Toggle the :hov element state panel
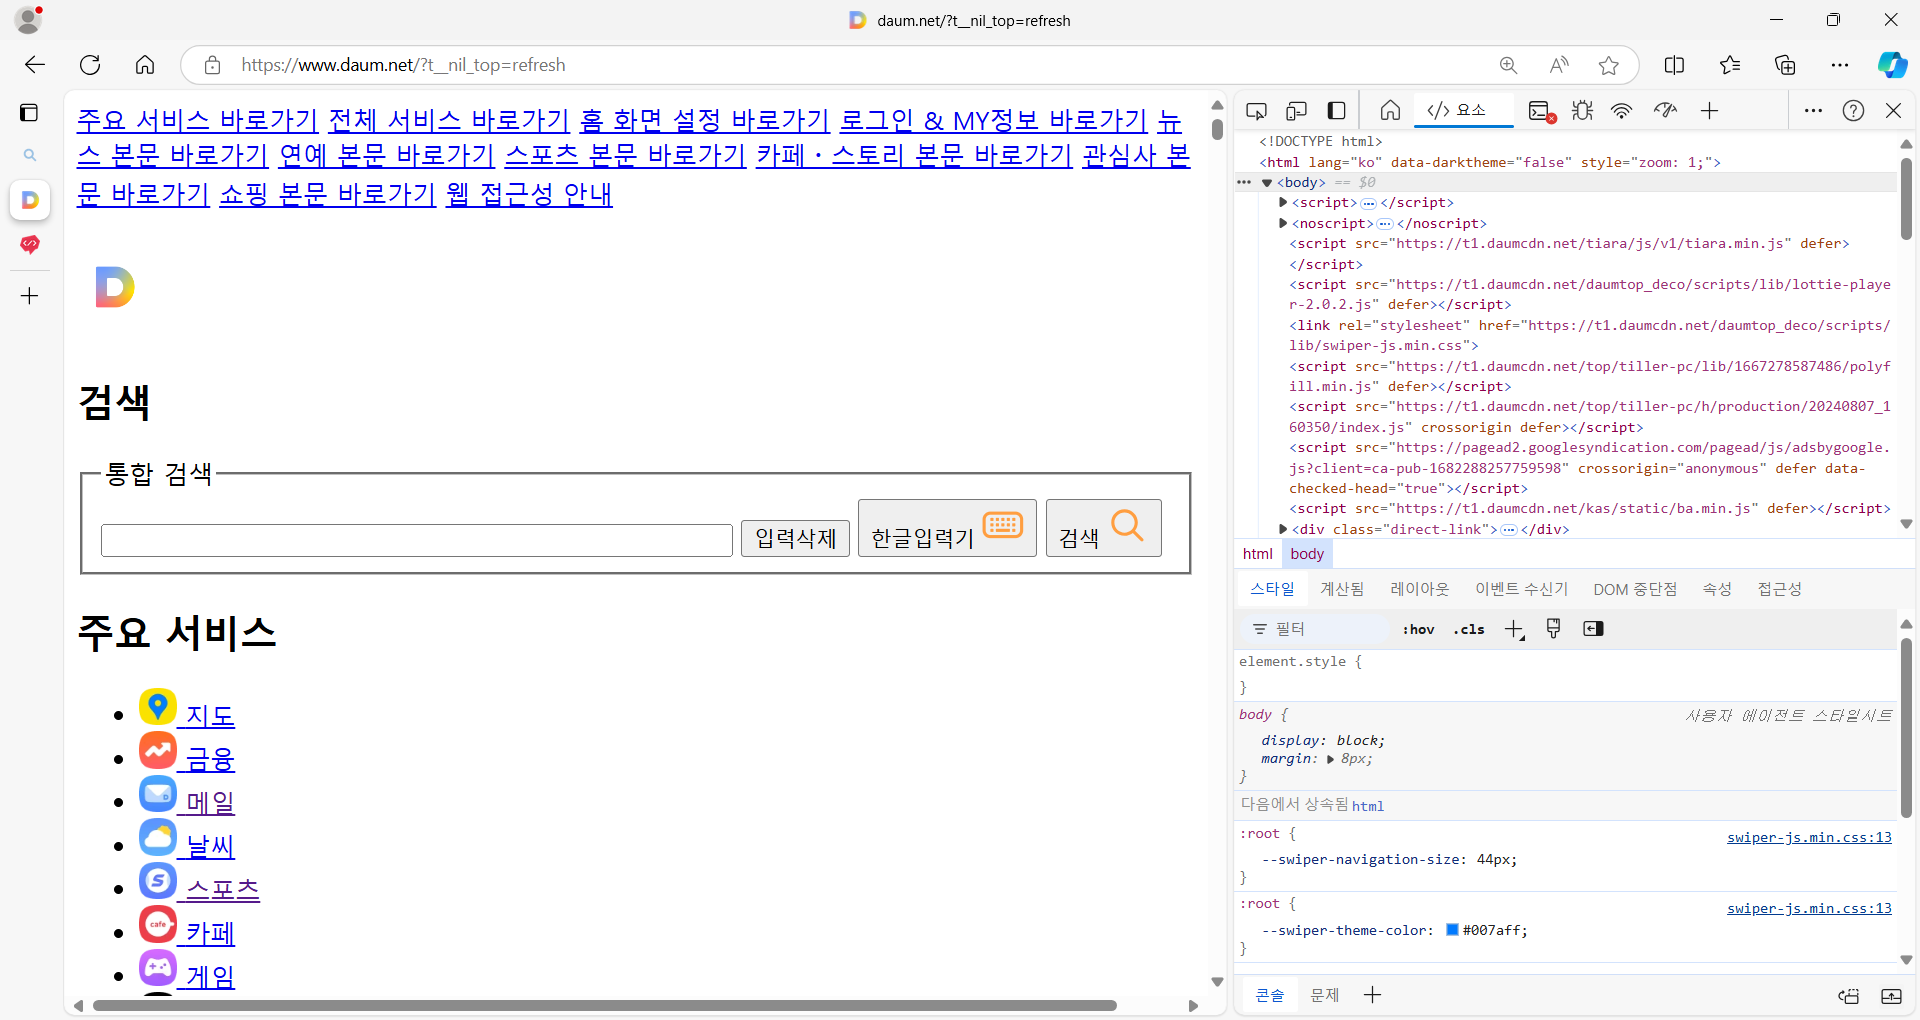This screenshot has height=1020, width=1920. click(1418, 629)
